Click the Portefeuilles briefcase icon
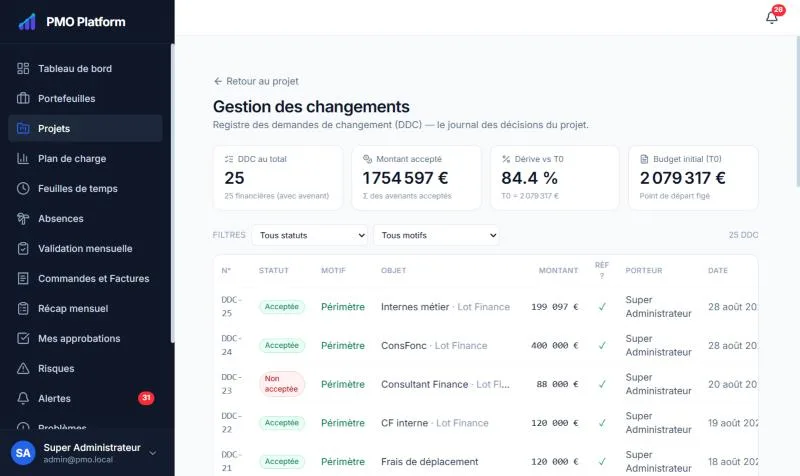The width and height of the screenshot is (800, 476). (x=23, y=98)
